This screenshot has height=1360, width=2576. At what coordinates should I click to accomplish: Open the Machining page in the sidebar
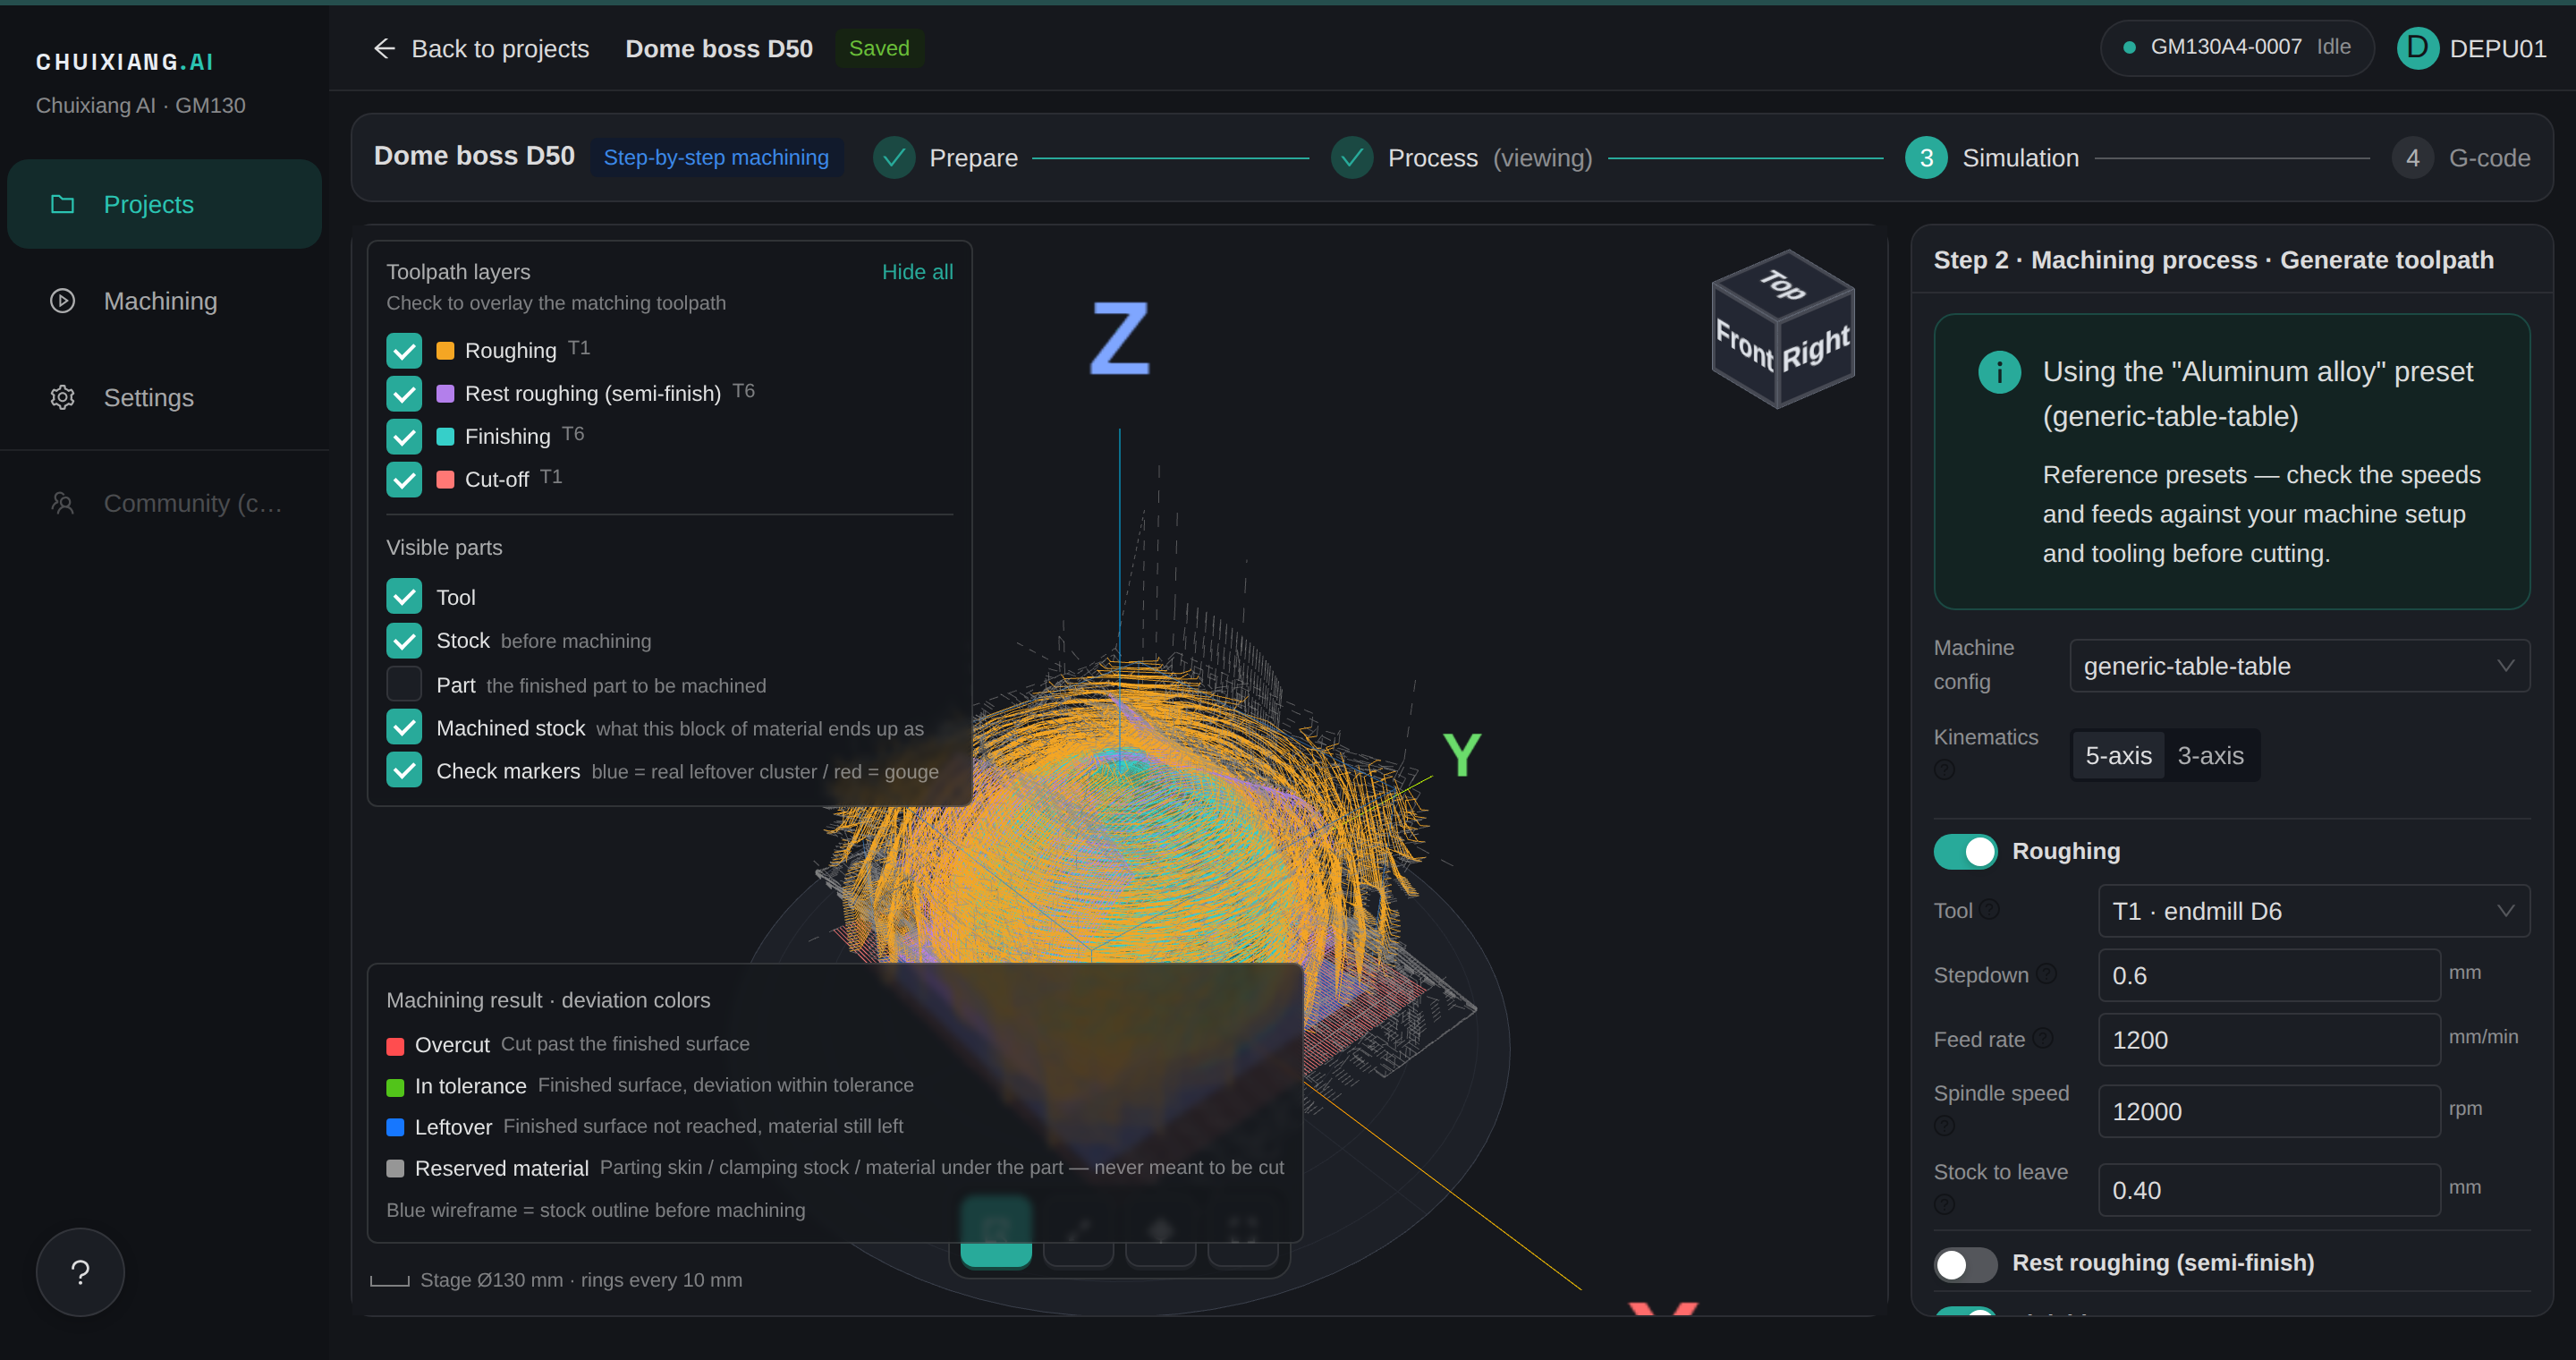[164, 301]
